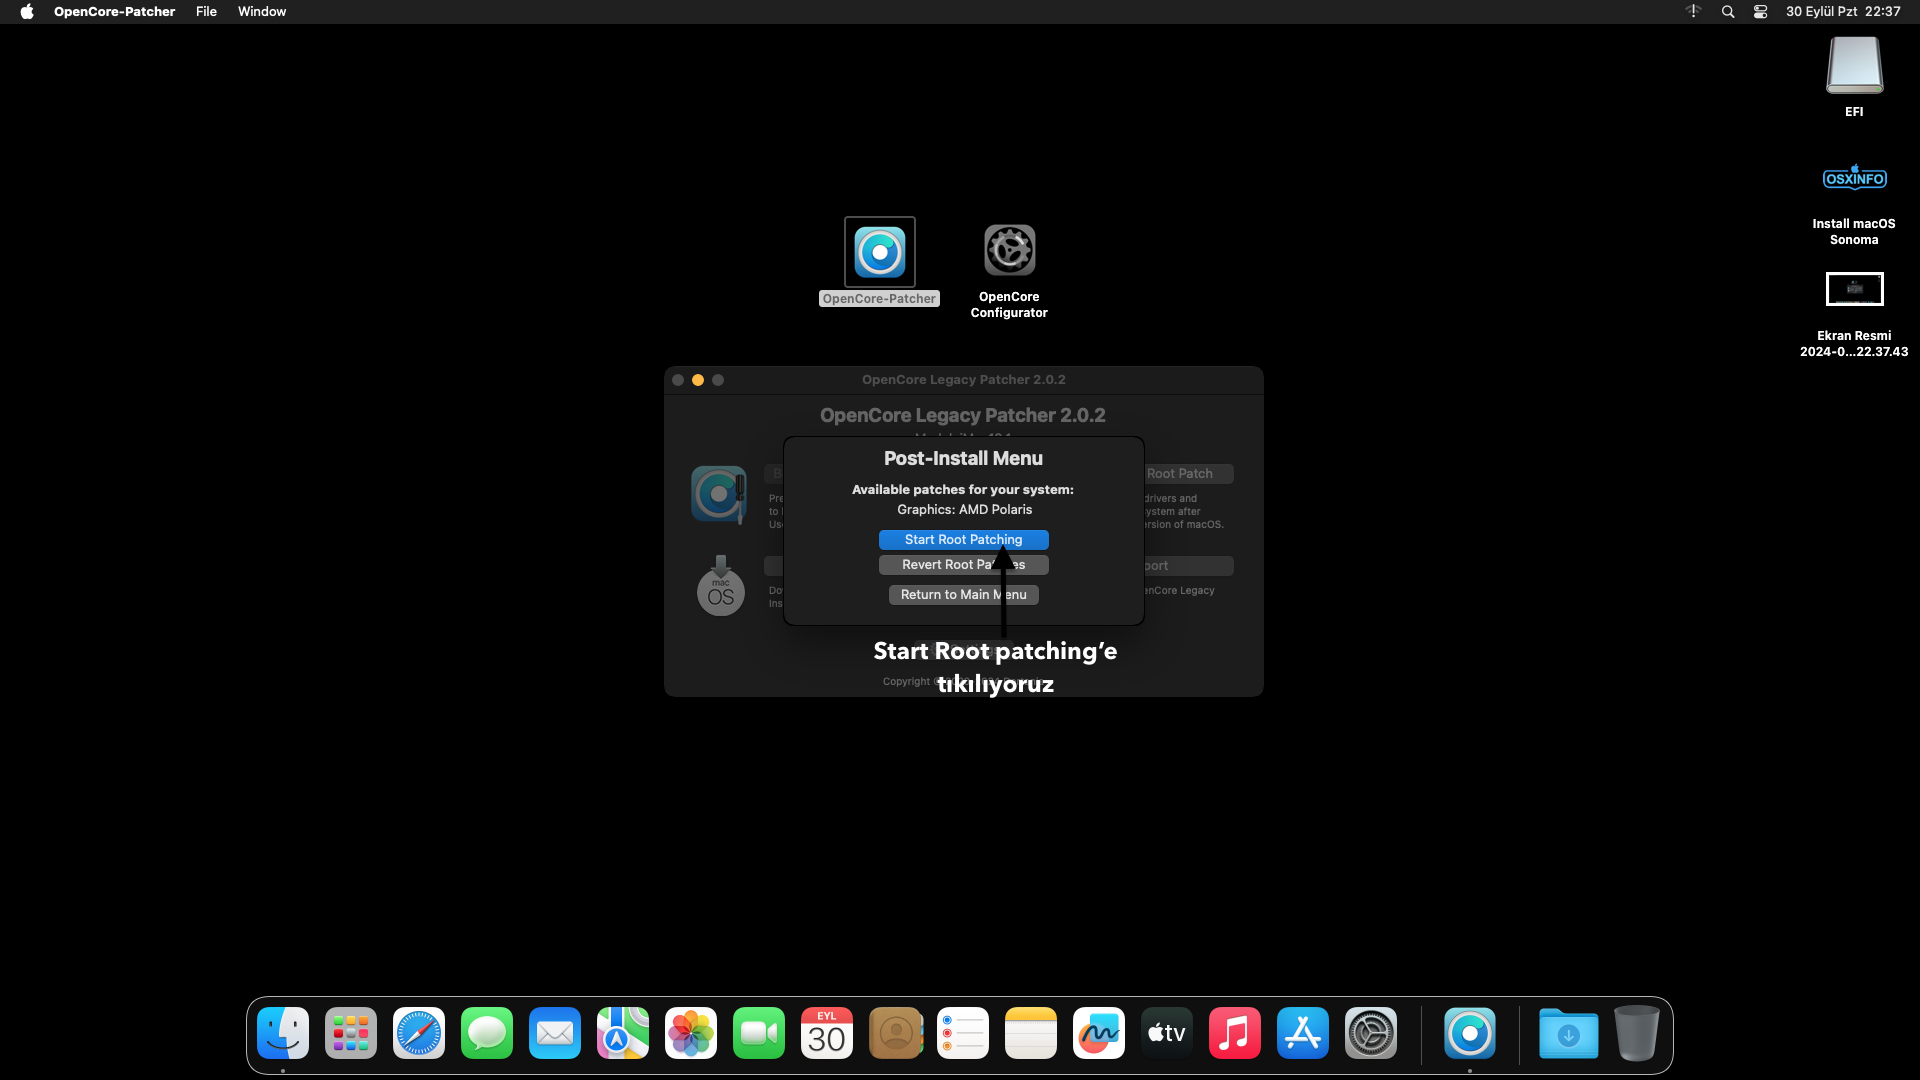This screenshot has height=1080, width=1920.
Task: Open Trash from the Dock
Action: point(1637,1033)
